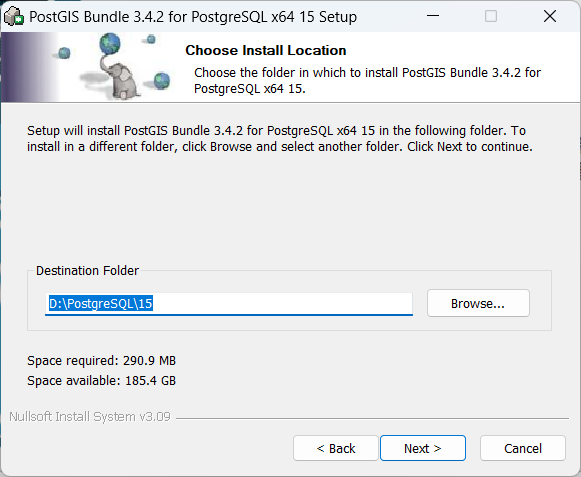Click the elephant mascot in the header
Screen dimensions: 581x477
121,80
